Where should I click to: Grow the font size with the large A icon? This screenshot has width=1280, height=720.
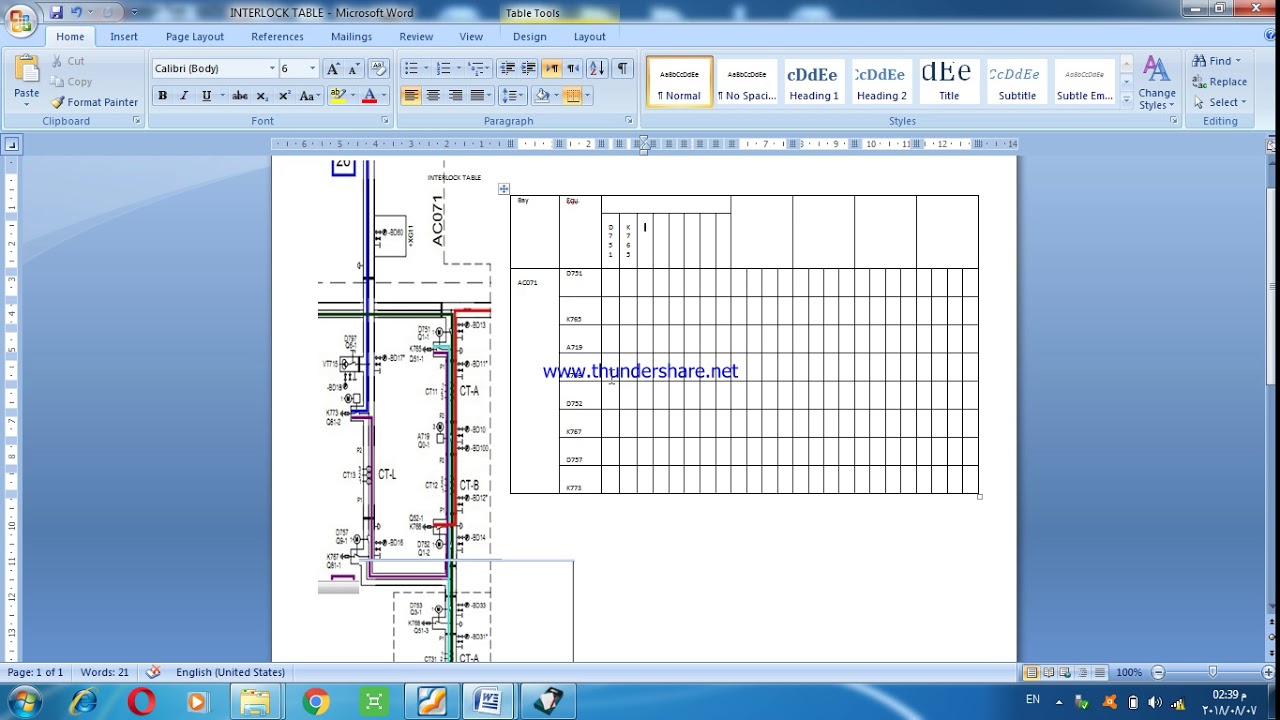333,68
